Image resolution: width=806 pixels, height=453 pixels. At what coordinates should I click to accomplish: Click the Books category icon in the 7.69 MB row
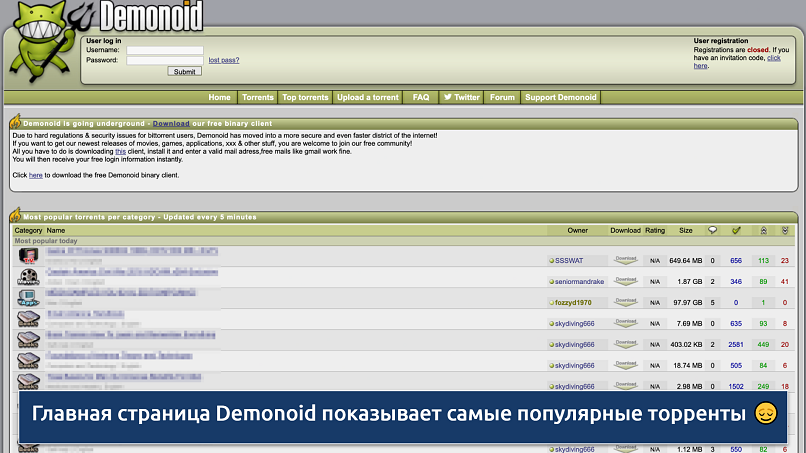(x=28, y=320)
